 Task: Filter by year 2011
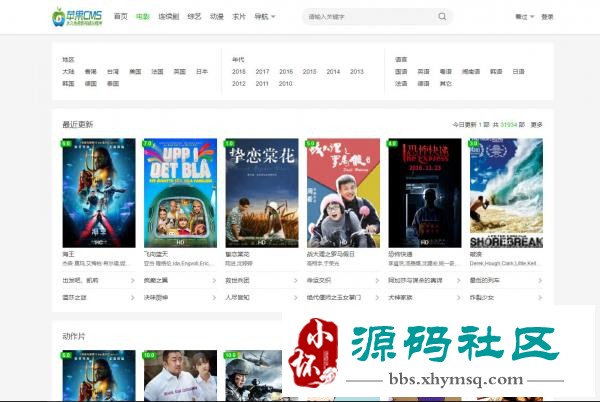[262, 83]
